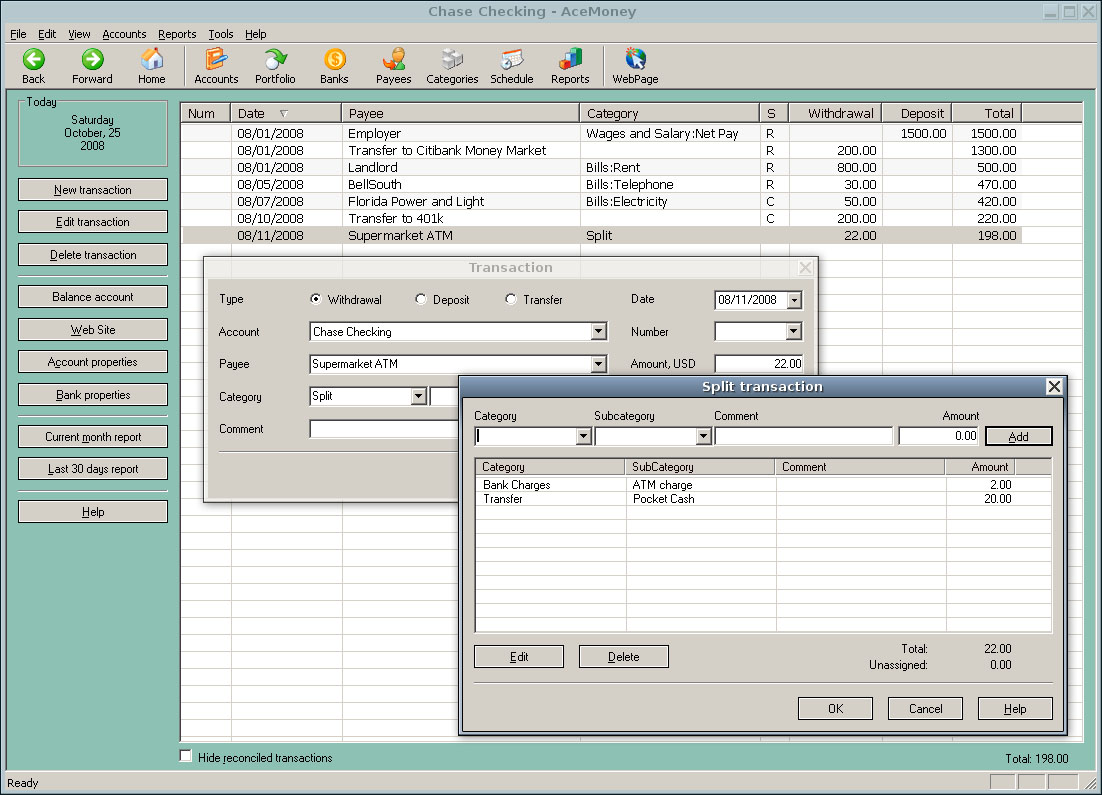Expand the Account dropdown in Transaction dialog

point(598,331)
